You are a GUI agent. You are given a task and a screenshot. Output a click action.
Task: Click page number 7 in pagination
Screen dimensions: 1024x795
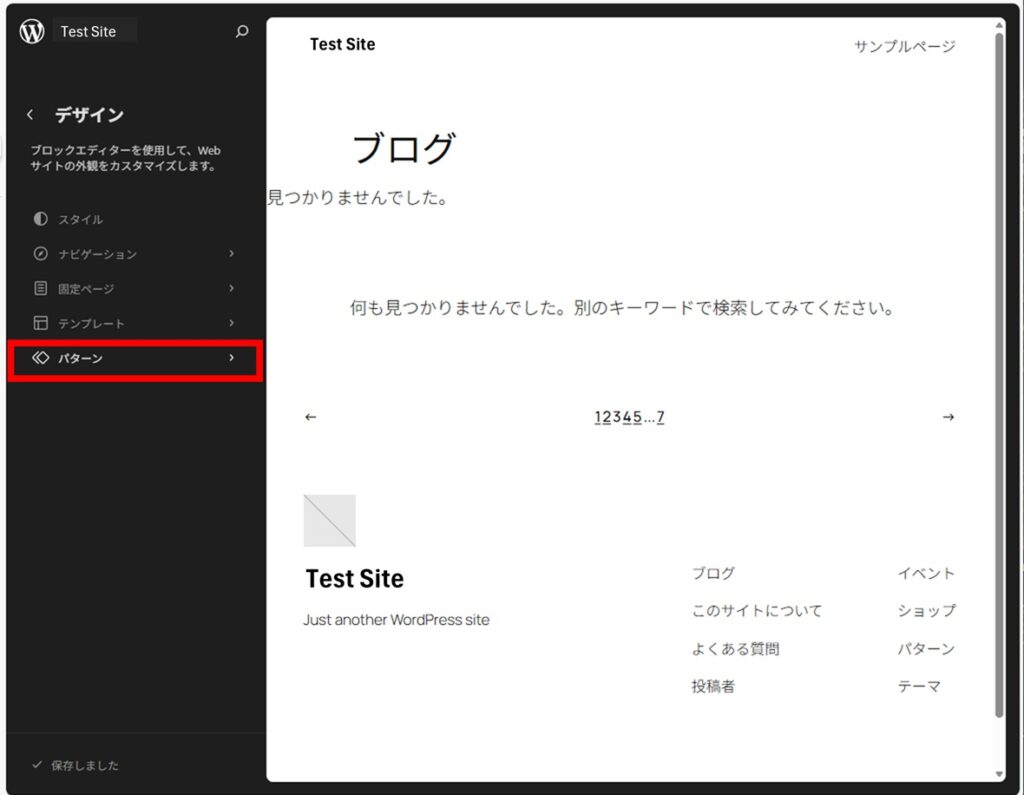click(660, 417)
